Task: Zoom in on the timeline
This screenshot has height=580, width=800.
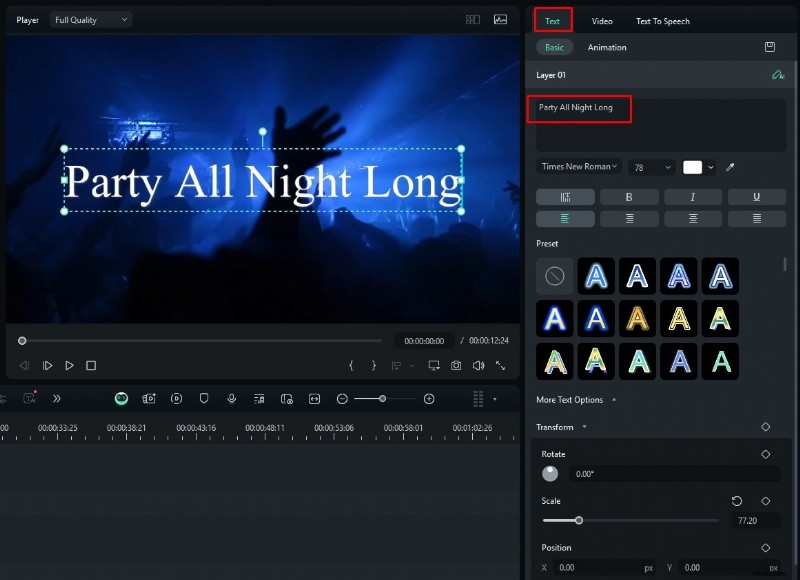Action: (x=429, y=398)
